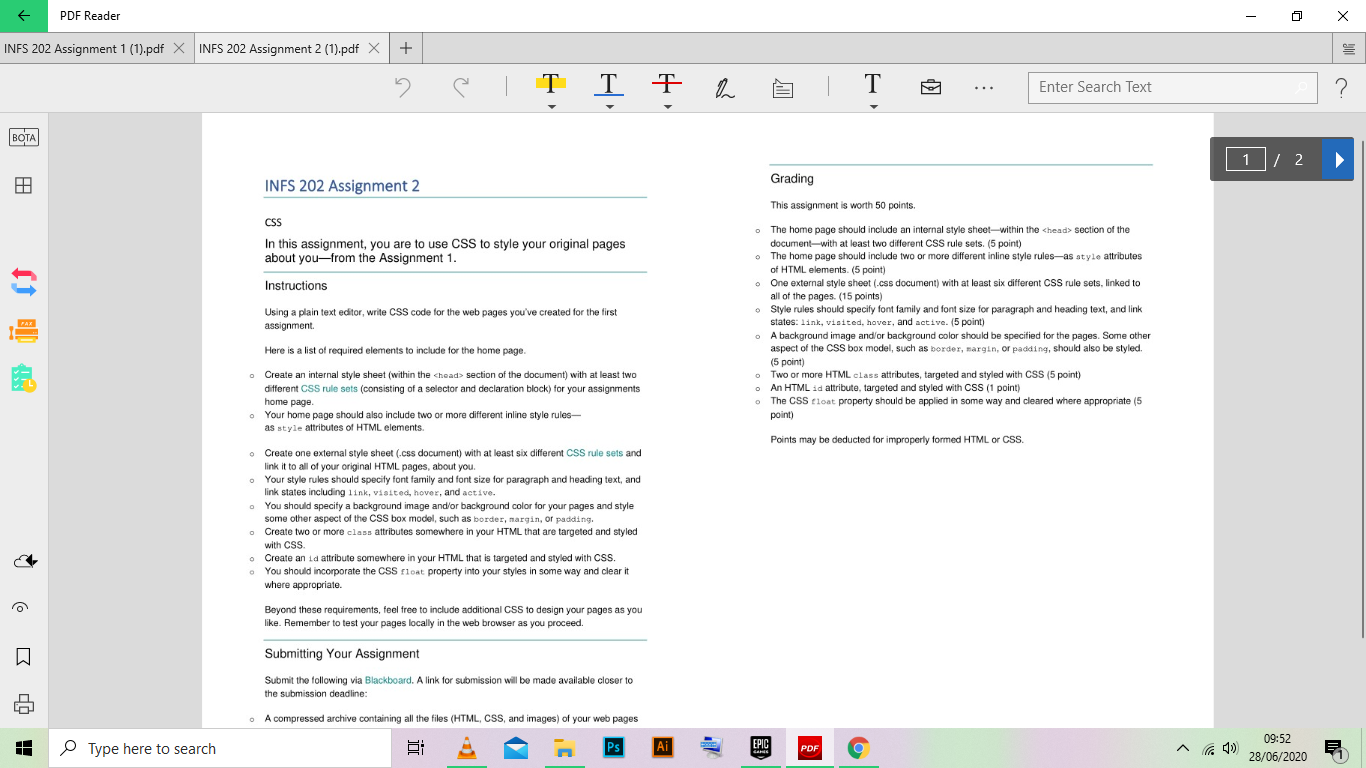Open Epic Games Launcher from taskbar
The image size is (1366, 768).
761,748
